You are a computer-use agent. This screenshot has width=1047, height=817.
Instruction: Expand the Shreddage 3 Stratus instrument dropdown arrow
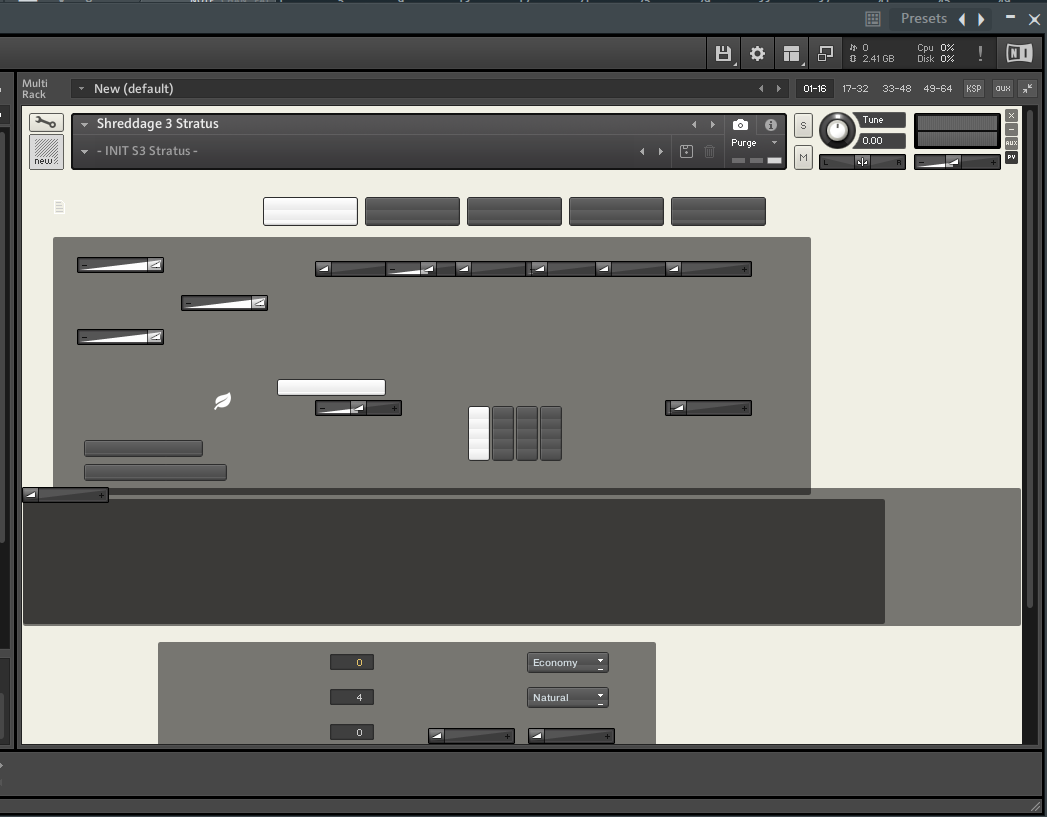(85, 124)
